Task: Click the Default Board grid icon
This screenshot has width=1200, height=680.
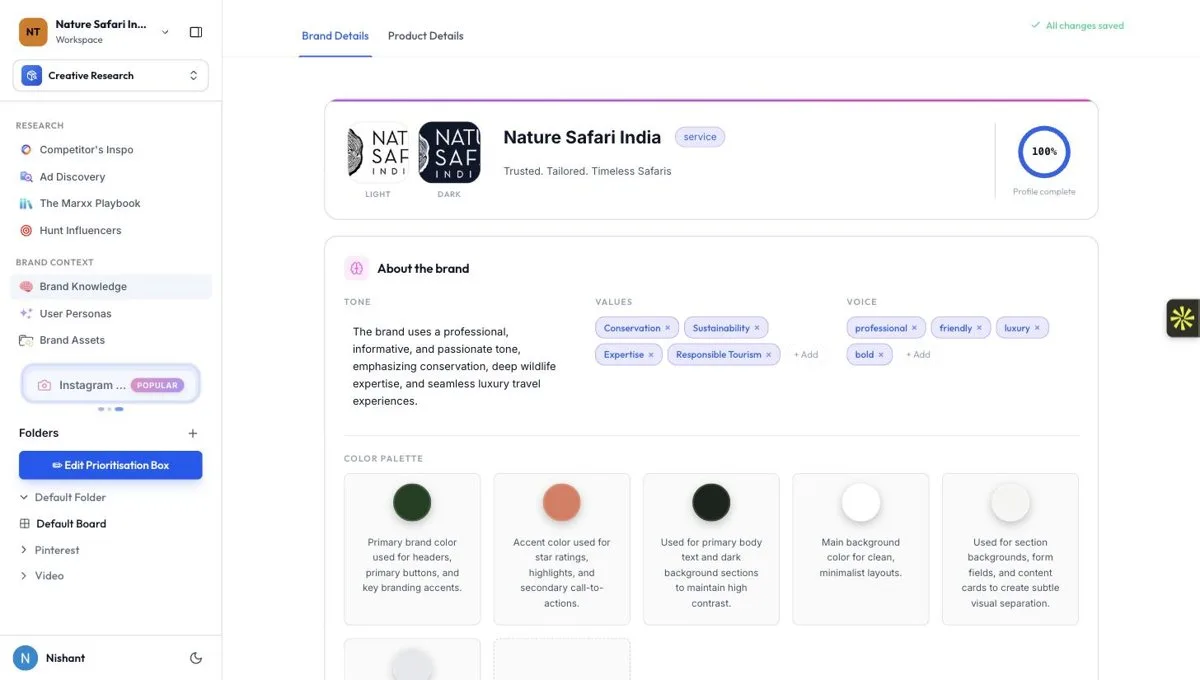Action: [25, 524]
